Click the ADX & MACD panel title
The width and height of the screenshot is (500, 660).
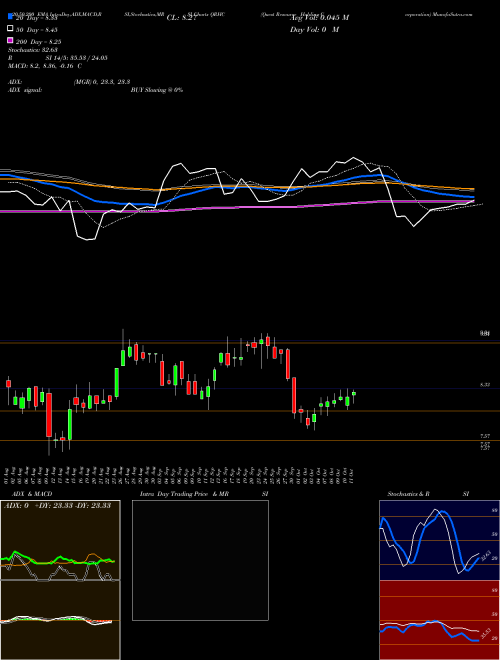(32, 494)
